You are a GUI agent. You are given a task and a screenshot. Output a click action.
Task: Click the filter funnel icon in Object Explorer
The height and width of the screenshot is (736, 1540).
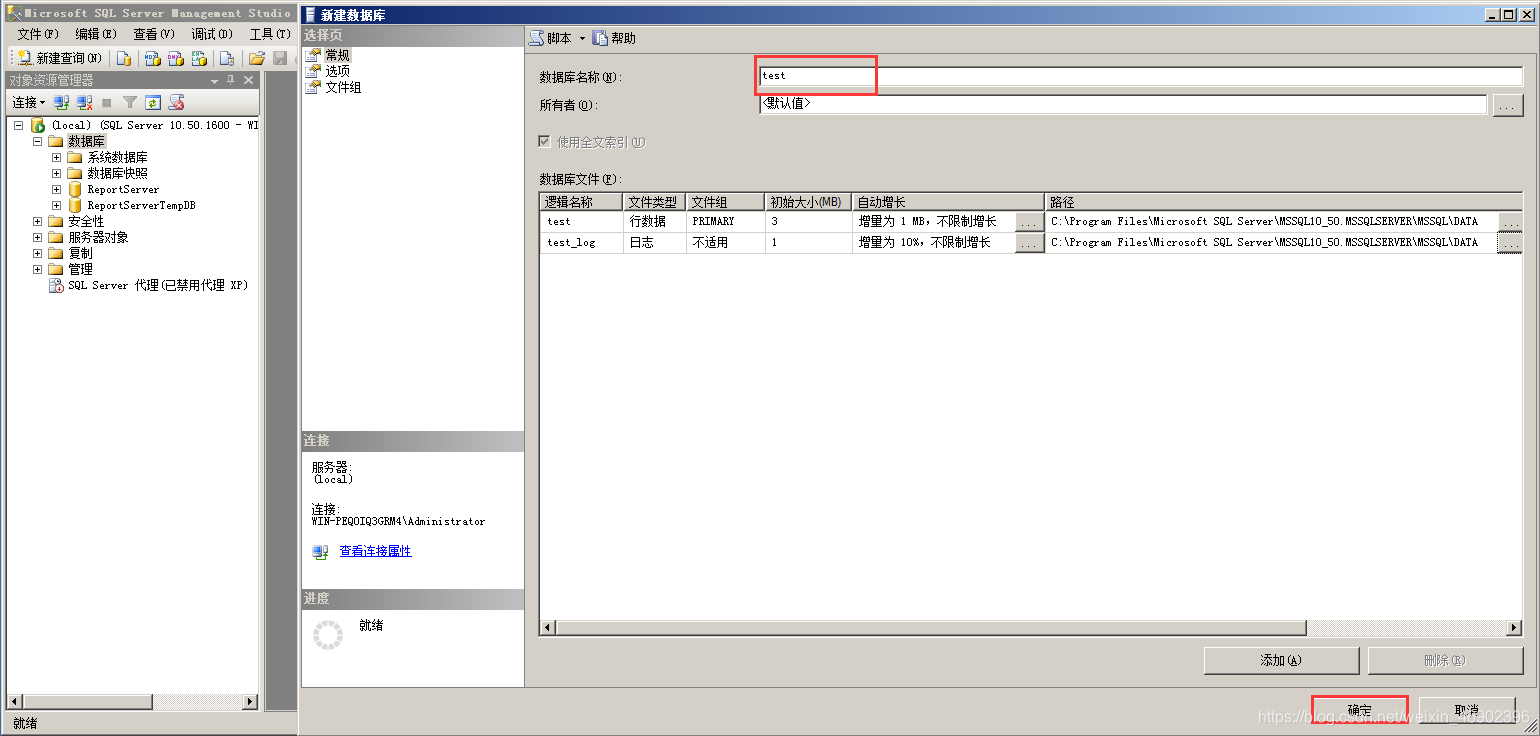point(130,102)
